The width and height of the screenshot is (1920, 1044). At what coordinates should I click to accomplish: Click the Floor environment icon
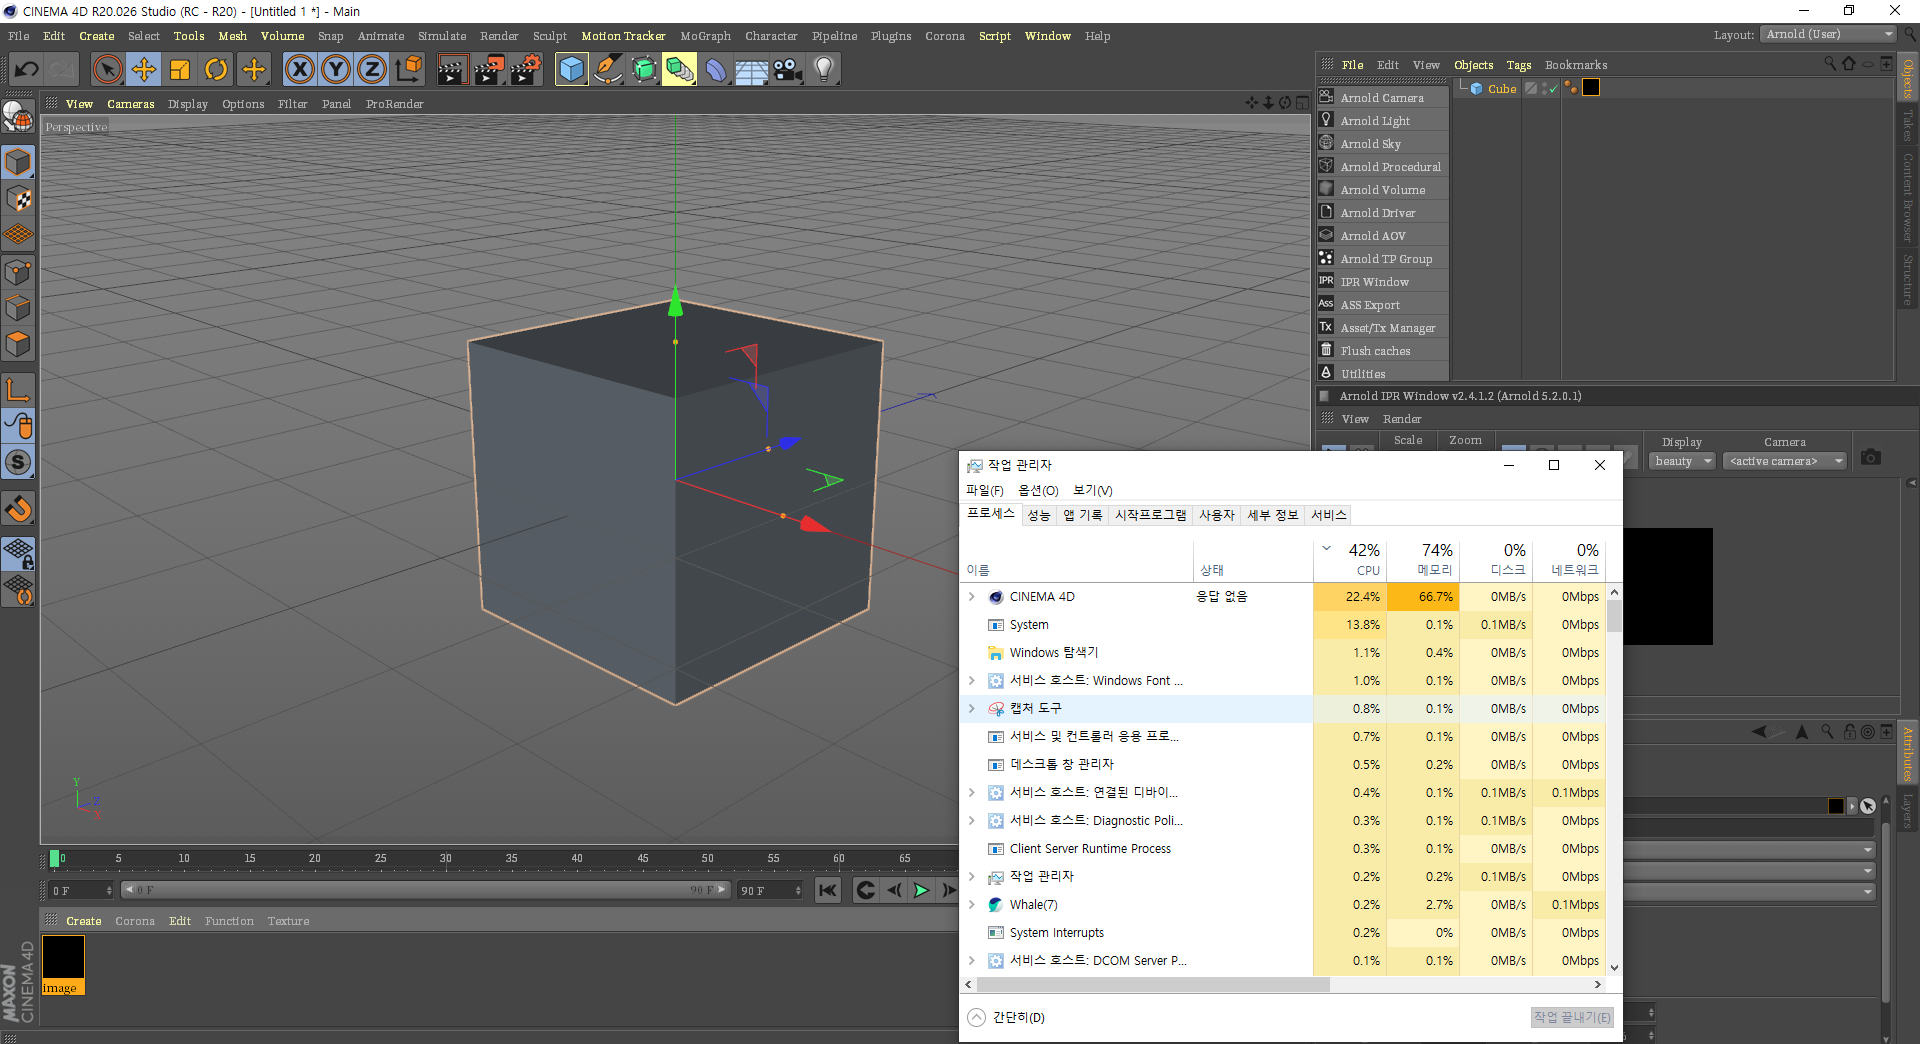click(752, 69)
